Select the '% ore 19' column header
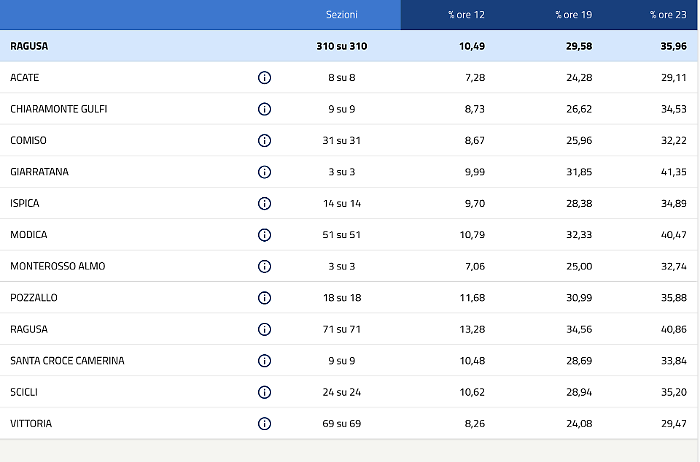 (573, 15)
